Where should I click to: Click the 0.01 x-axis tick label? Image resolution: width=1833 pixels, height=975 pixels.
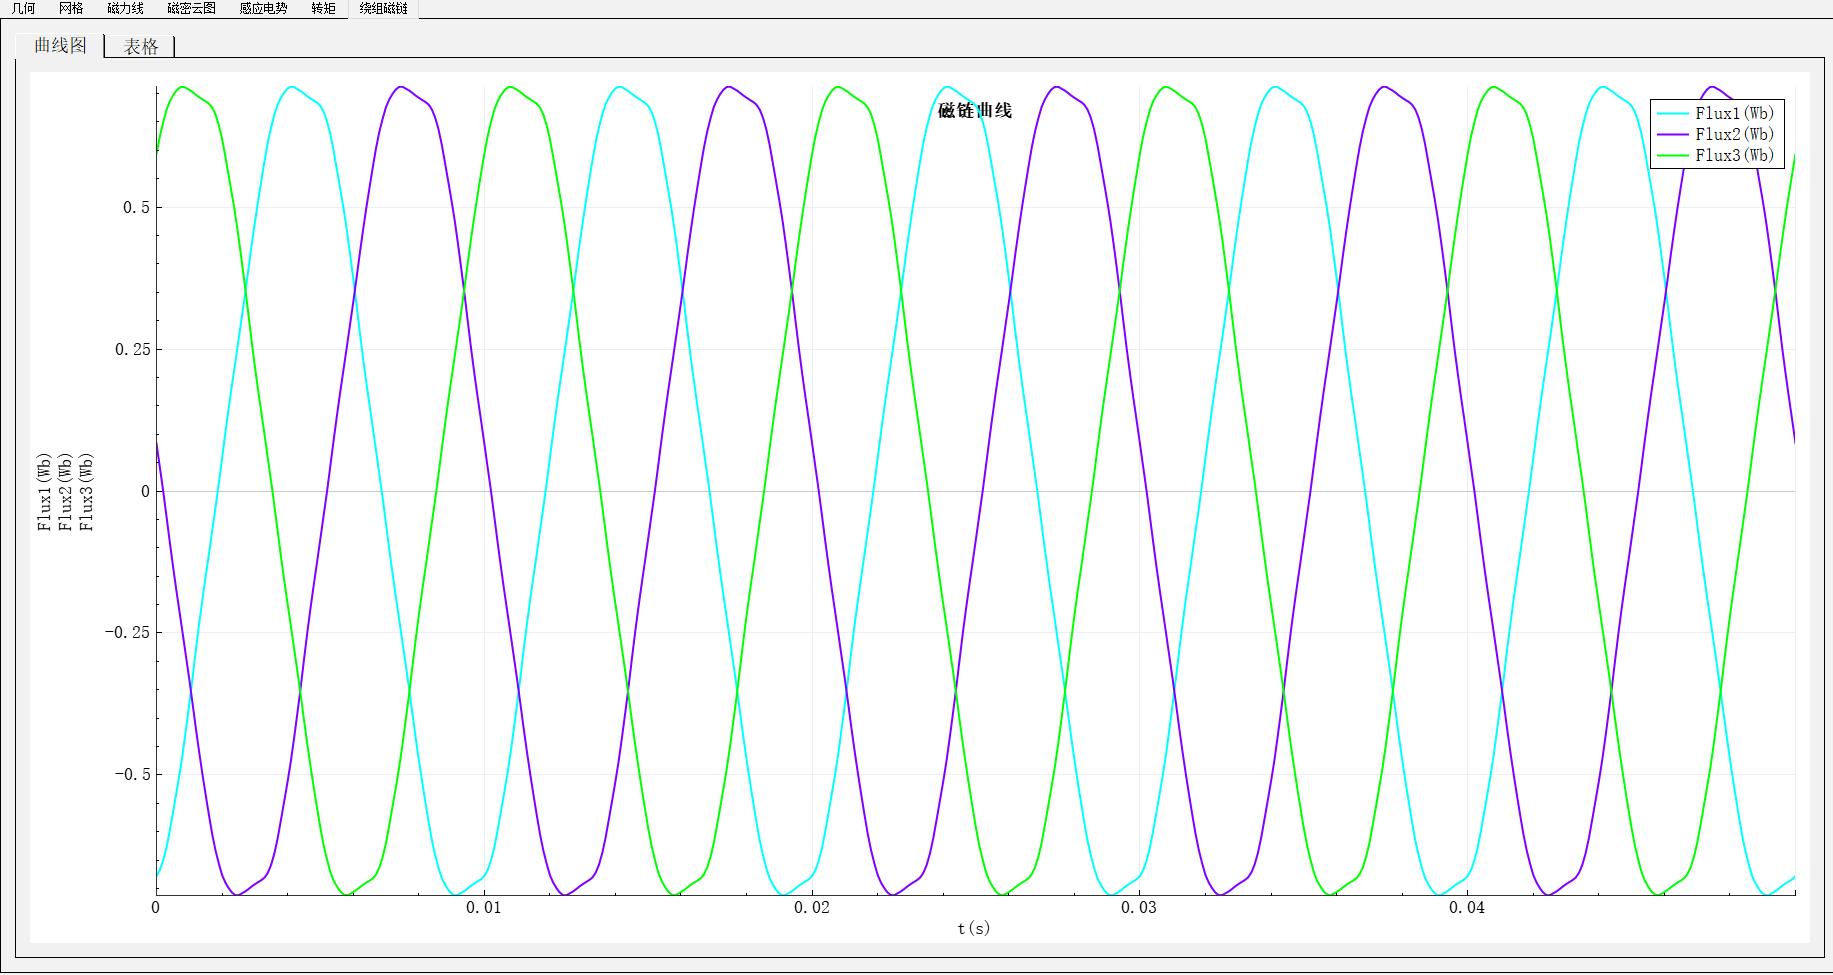point(484,907)
